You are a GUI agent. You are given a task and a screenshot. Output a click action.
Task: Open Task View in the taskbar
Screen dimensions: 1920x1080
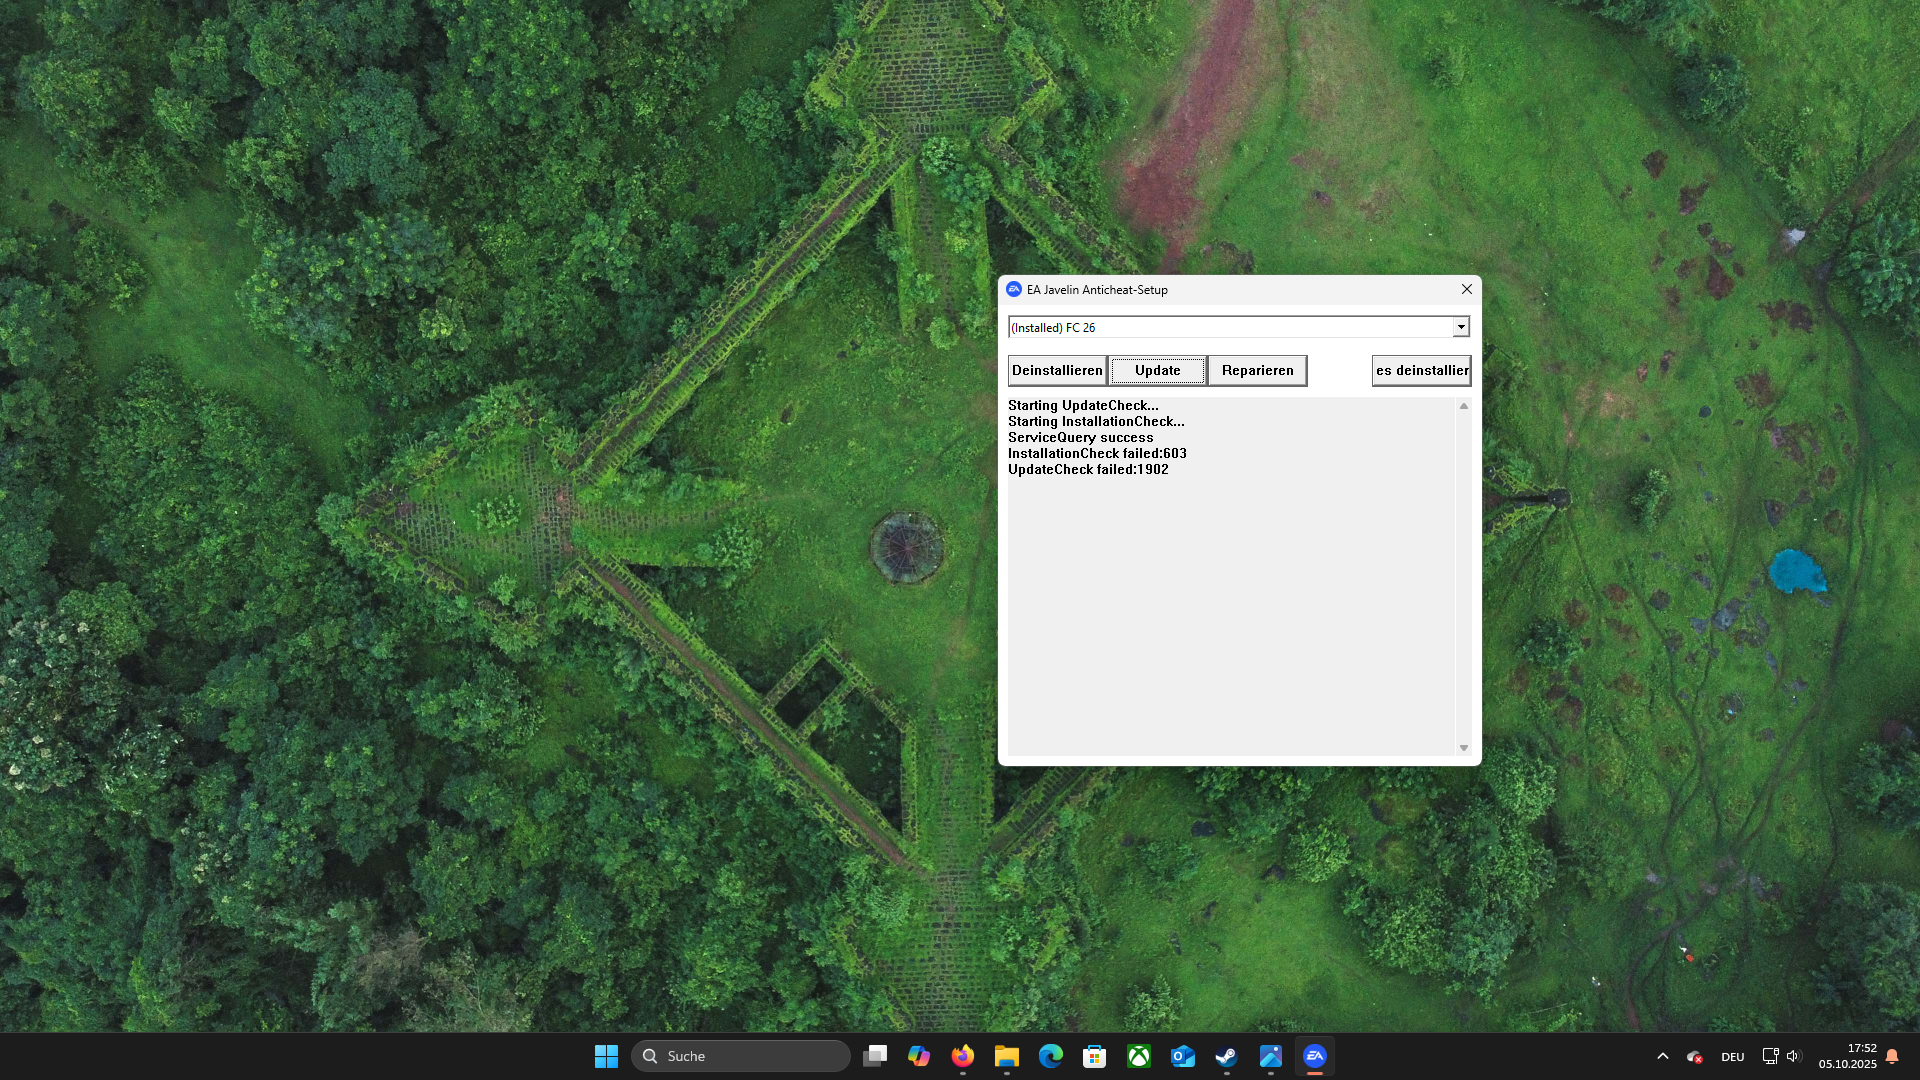[x=875, y=1056]
